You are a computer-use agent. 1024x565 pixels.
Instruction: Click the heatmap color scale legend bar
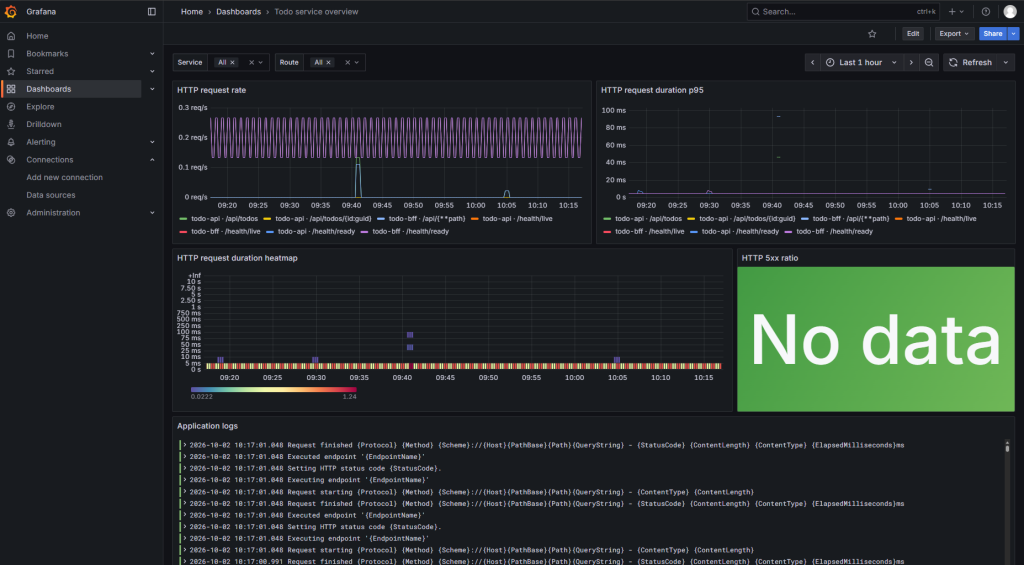274,389
